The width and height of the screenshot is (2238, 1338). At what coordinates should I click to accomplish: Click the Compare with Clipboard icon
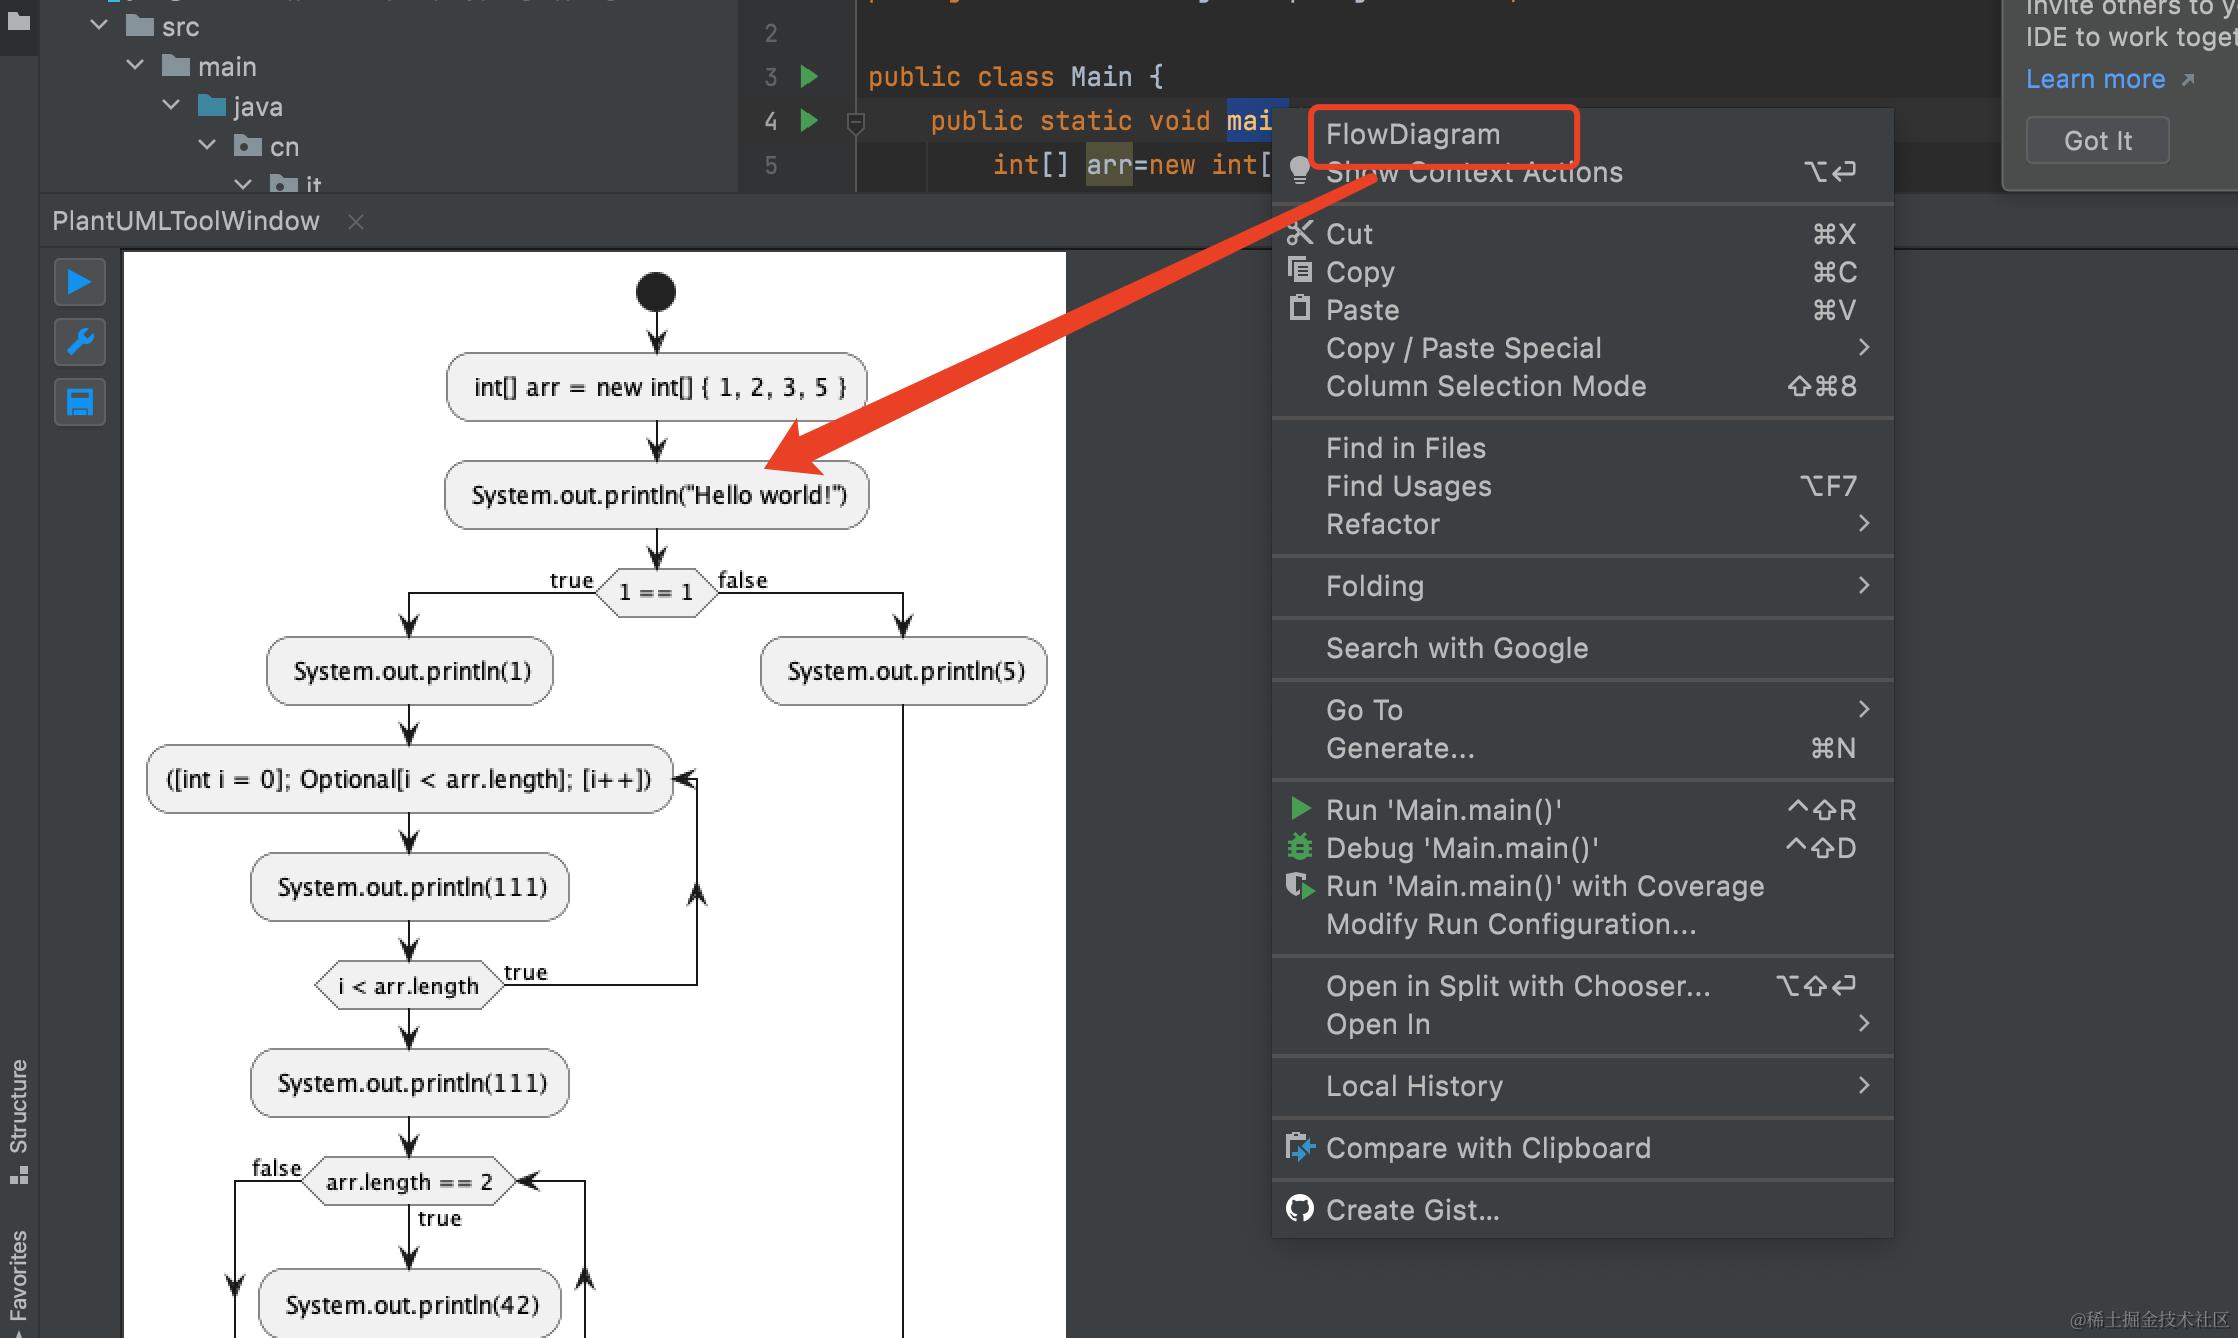(x=1299, y=1147)
